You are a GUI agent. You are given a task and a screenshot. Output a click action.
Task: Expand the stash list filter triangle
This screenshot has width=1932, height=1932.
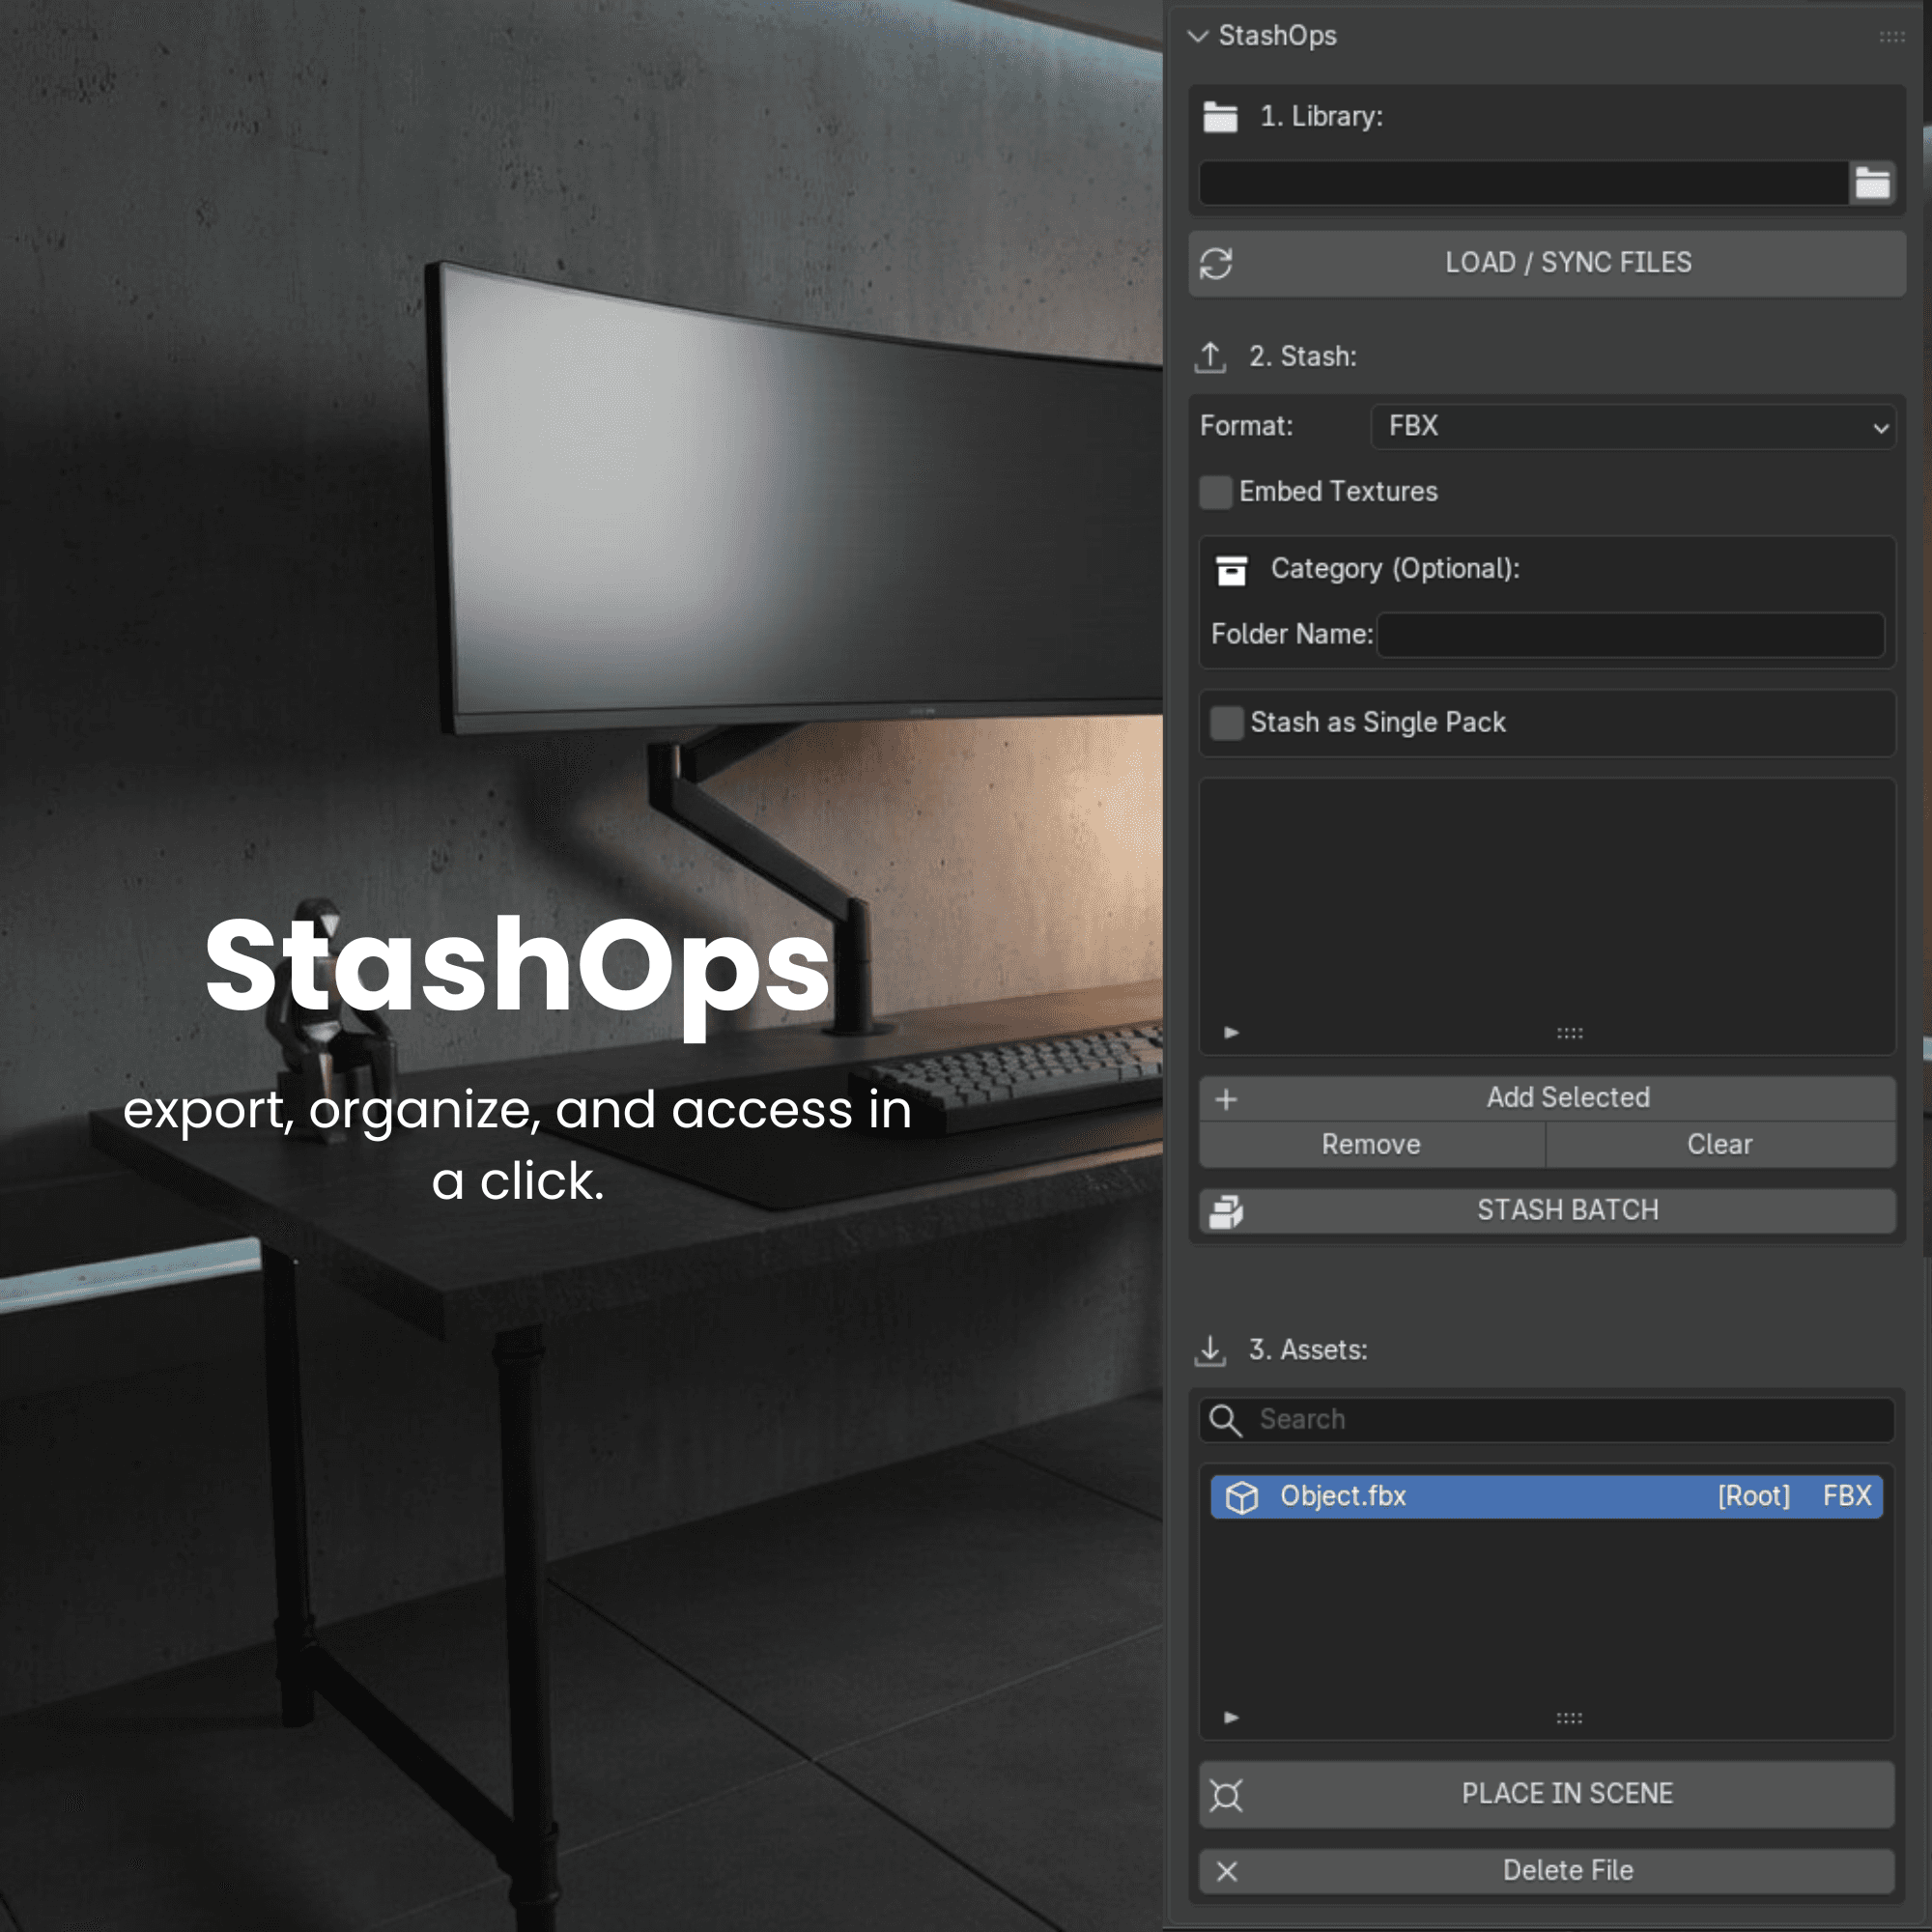coord(1231,1032)
